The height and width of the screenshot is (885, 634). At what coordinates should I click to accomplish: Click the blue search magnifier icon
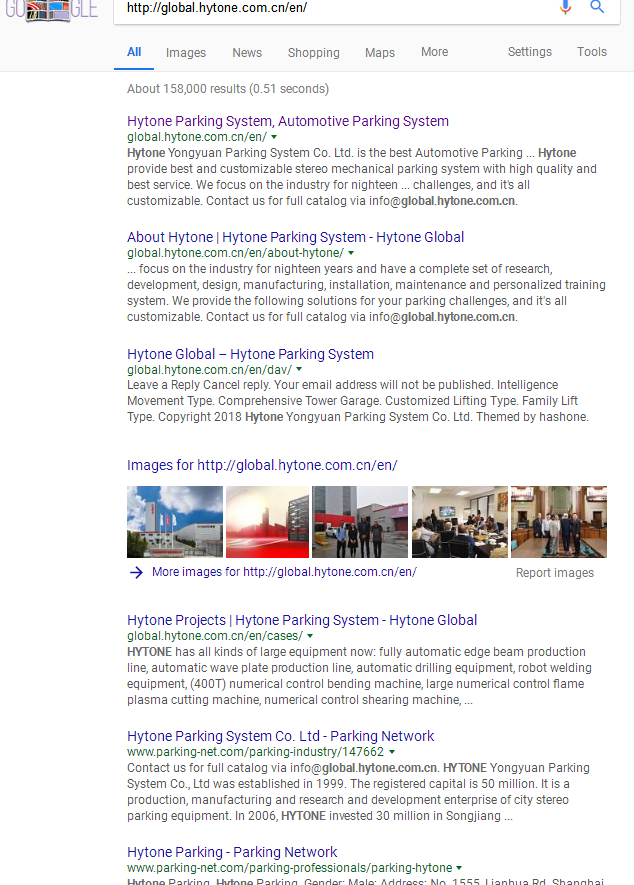pyautogui.click(x=597, y=7)
